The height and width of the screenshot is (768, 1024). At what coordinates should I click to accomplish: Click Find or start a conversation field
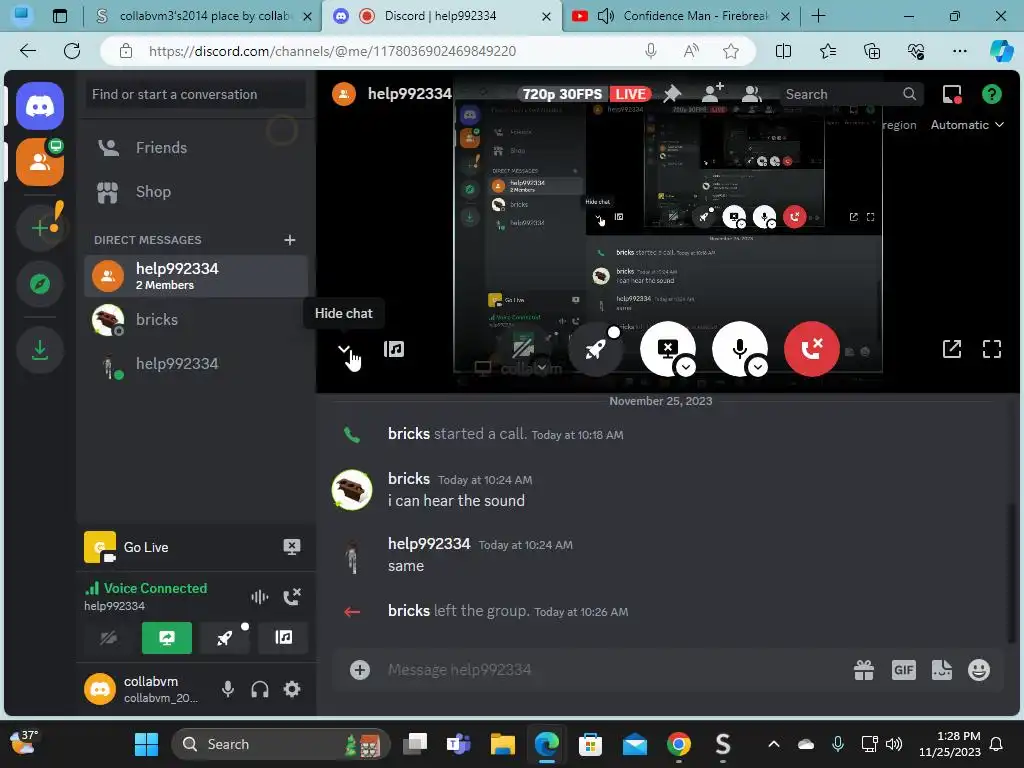pos(196,94)
